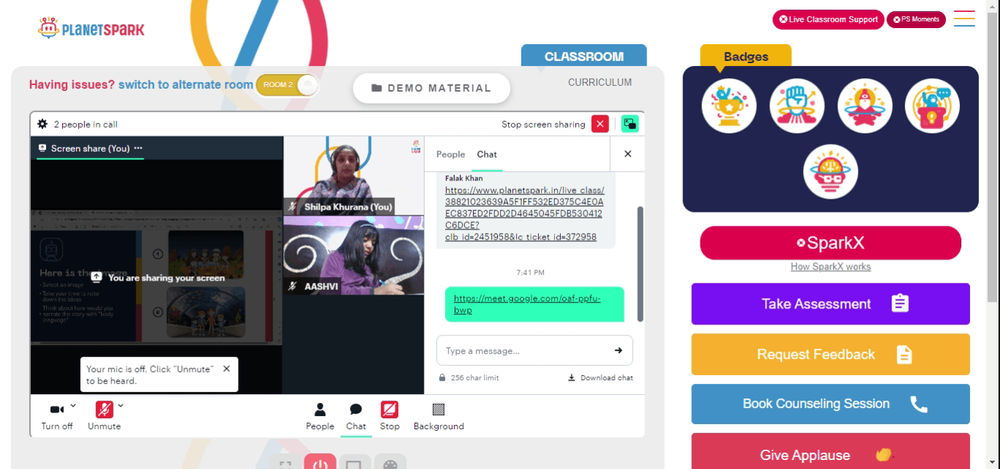Viewport: 1000px width, 469px height.
Task: Click the 'switch to alternate room' text
Action: (186, 84)
